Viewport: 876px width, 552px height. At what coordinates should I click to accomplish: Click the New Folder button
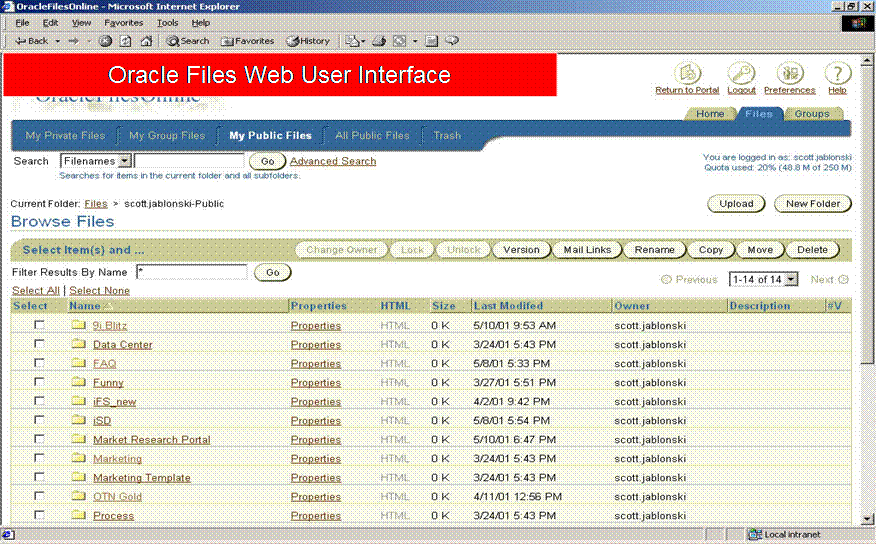(x=813, y=204)
